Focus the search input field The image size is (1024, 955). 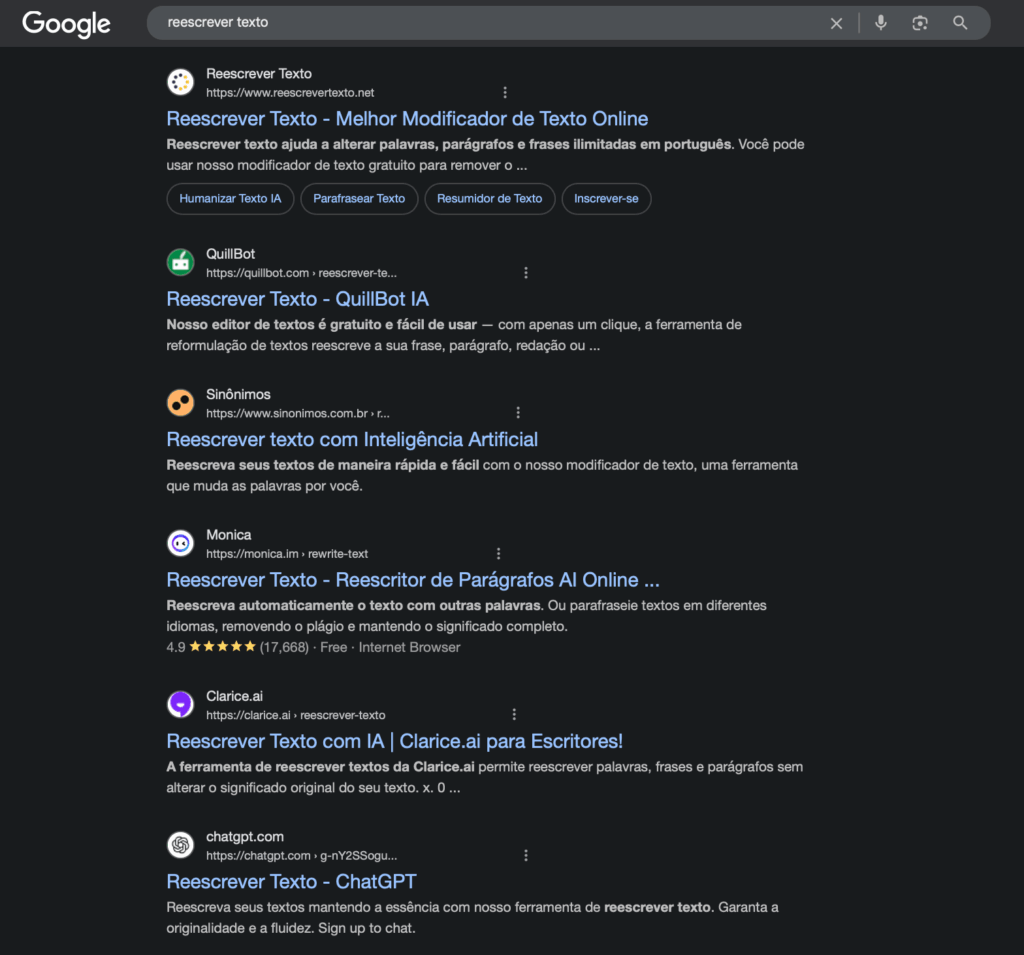(x=480, y=23)
